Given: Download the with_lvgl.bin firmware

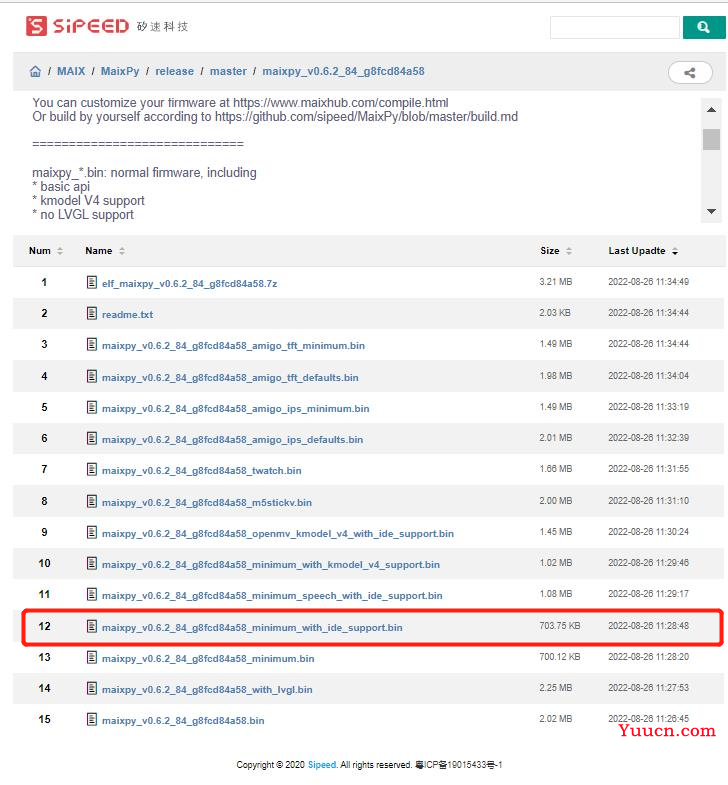Looking at the screenshot, I should (207, 690).
